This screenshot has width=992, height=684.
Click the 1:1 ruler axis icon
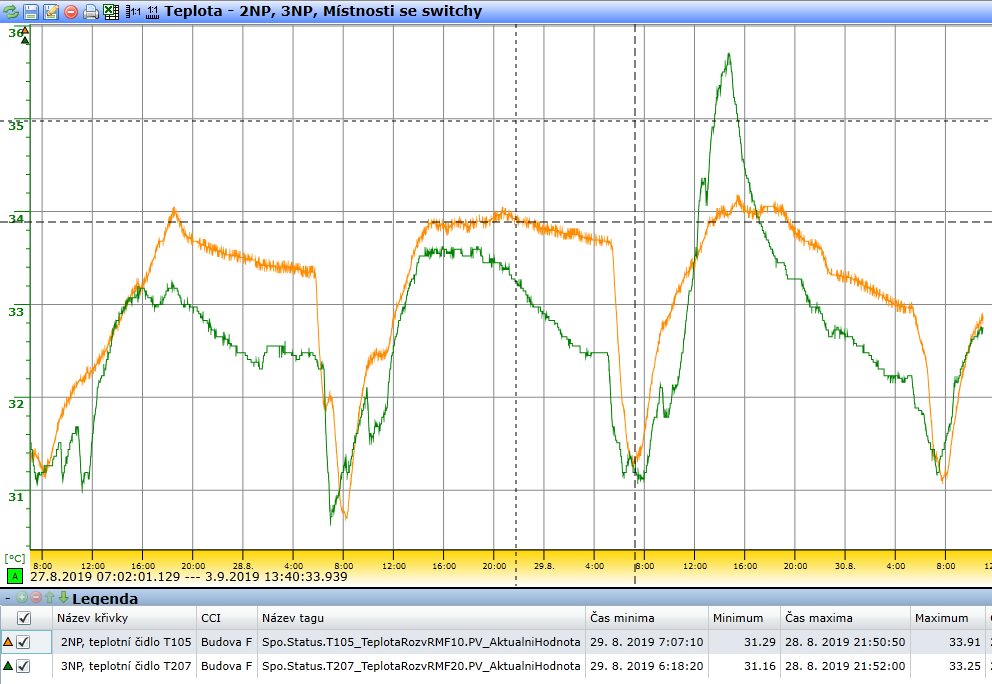(153, 12)
